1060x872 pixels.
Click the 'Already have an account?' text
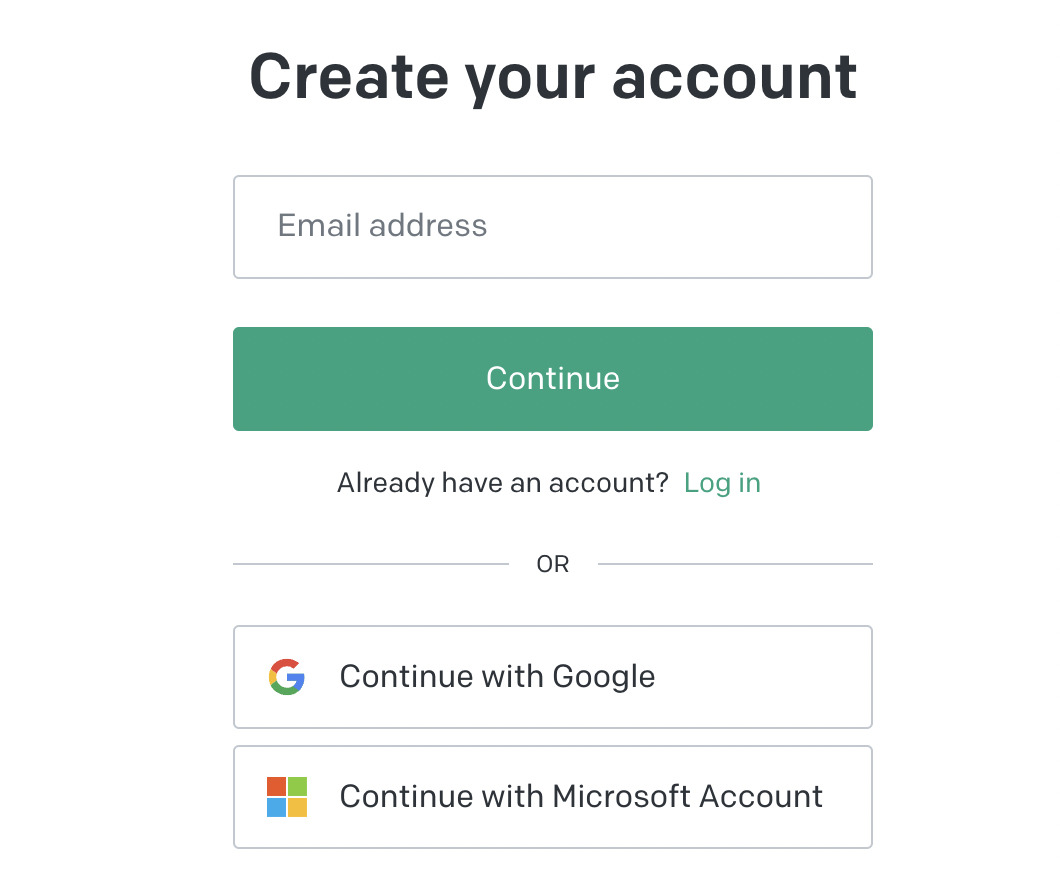503,483
